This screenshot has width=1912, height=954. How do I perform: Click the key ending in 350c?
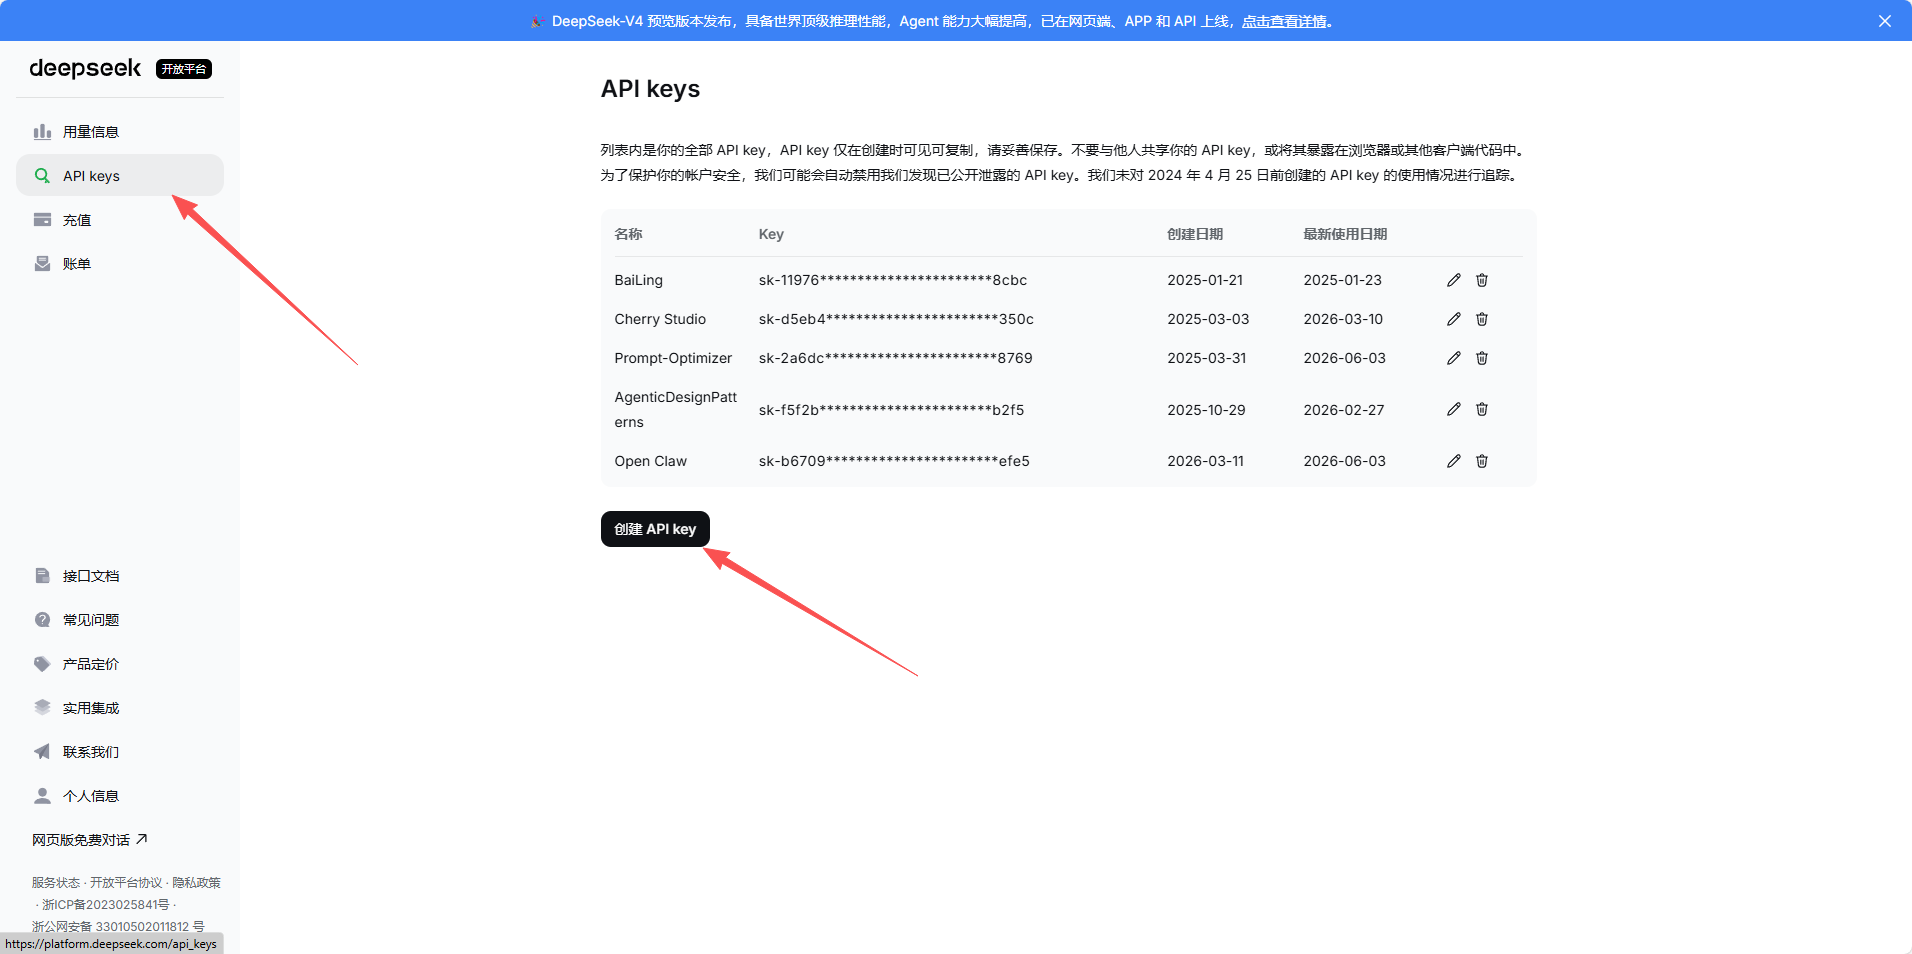(x=896, y=319)
